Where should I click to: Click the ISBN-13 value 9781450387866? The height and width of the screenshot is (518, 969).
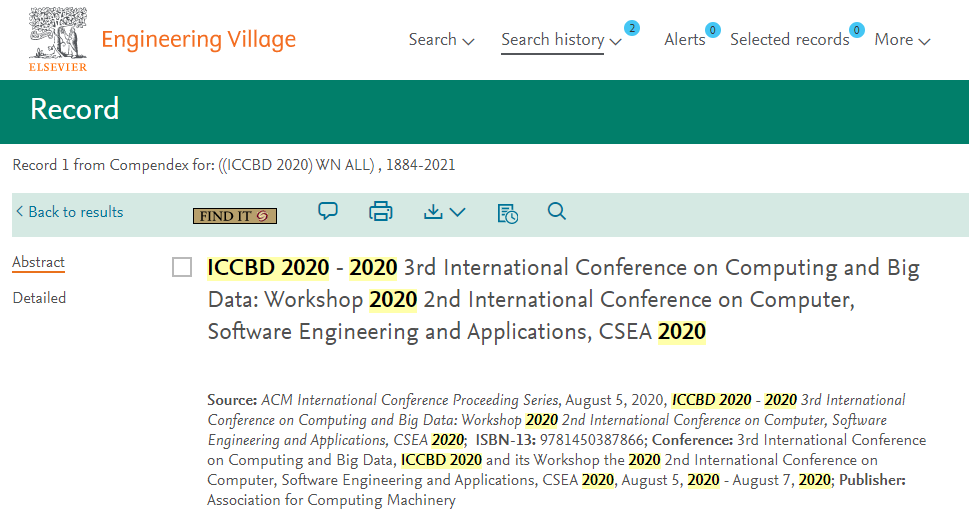tap(591, 440)
